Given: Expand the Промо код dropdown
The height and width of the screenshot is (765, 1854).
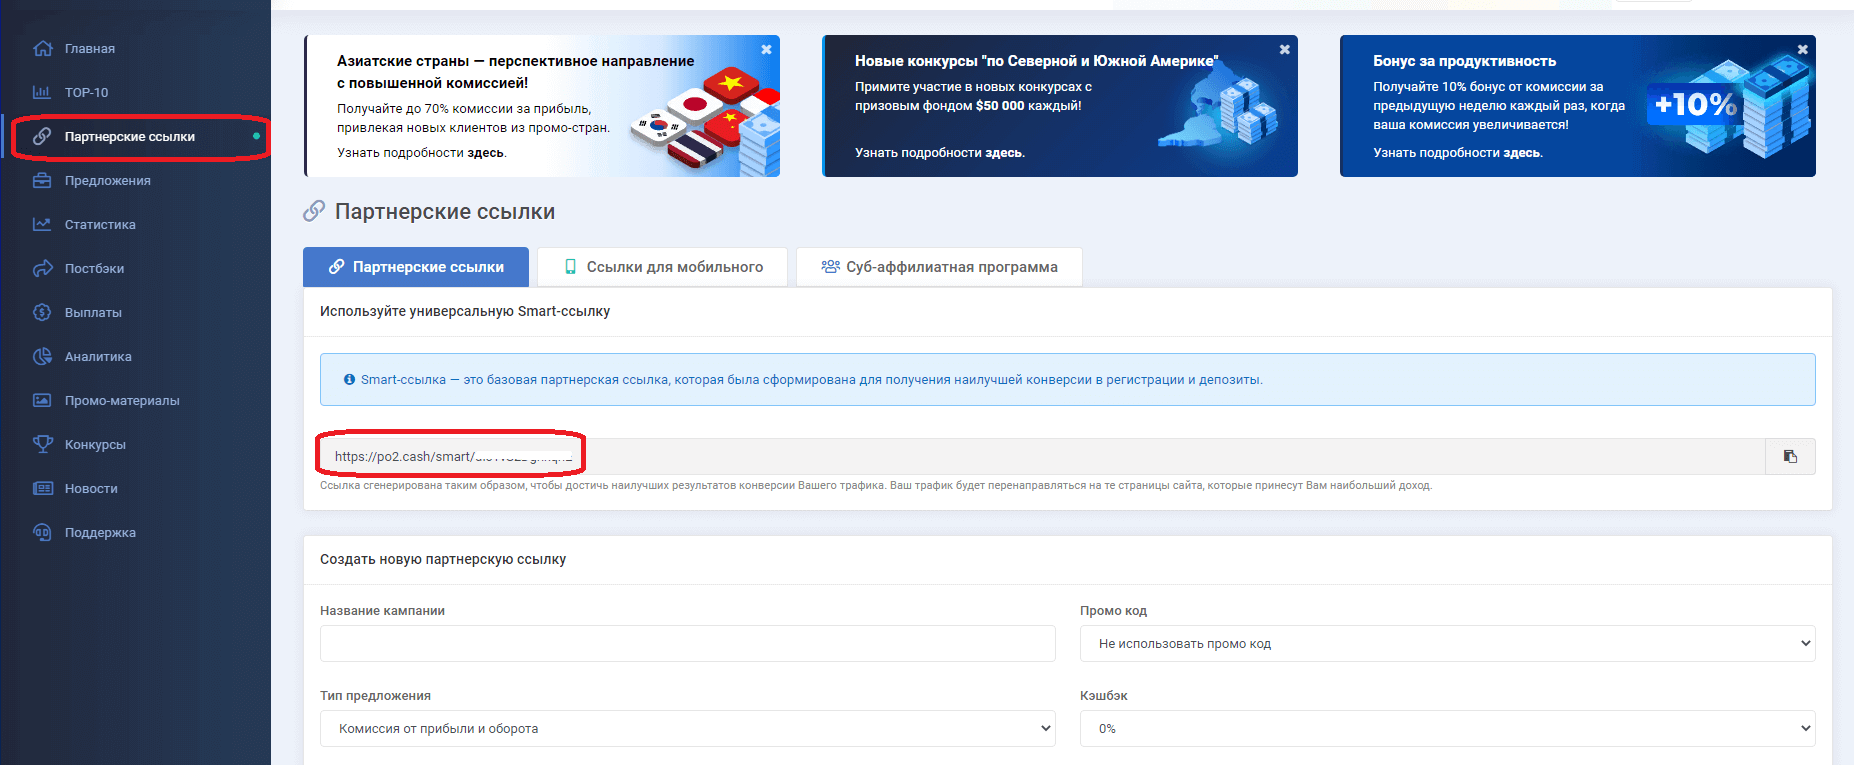Looking at the screenshot, I should pyautogui.click(x=1447, y=643).
